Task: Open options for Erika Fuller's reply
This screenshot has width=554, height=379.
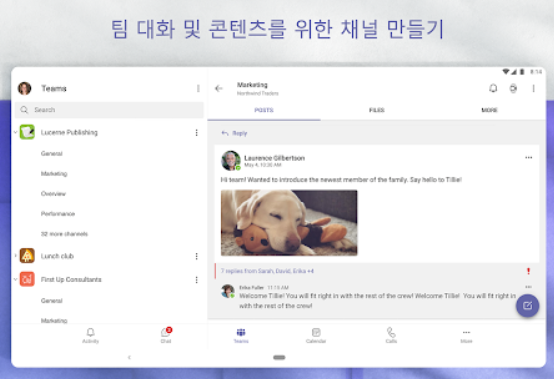Action: click(x=528, y=287)
